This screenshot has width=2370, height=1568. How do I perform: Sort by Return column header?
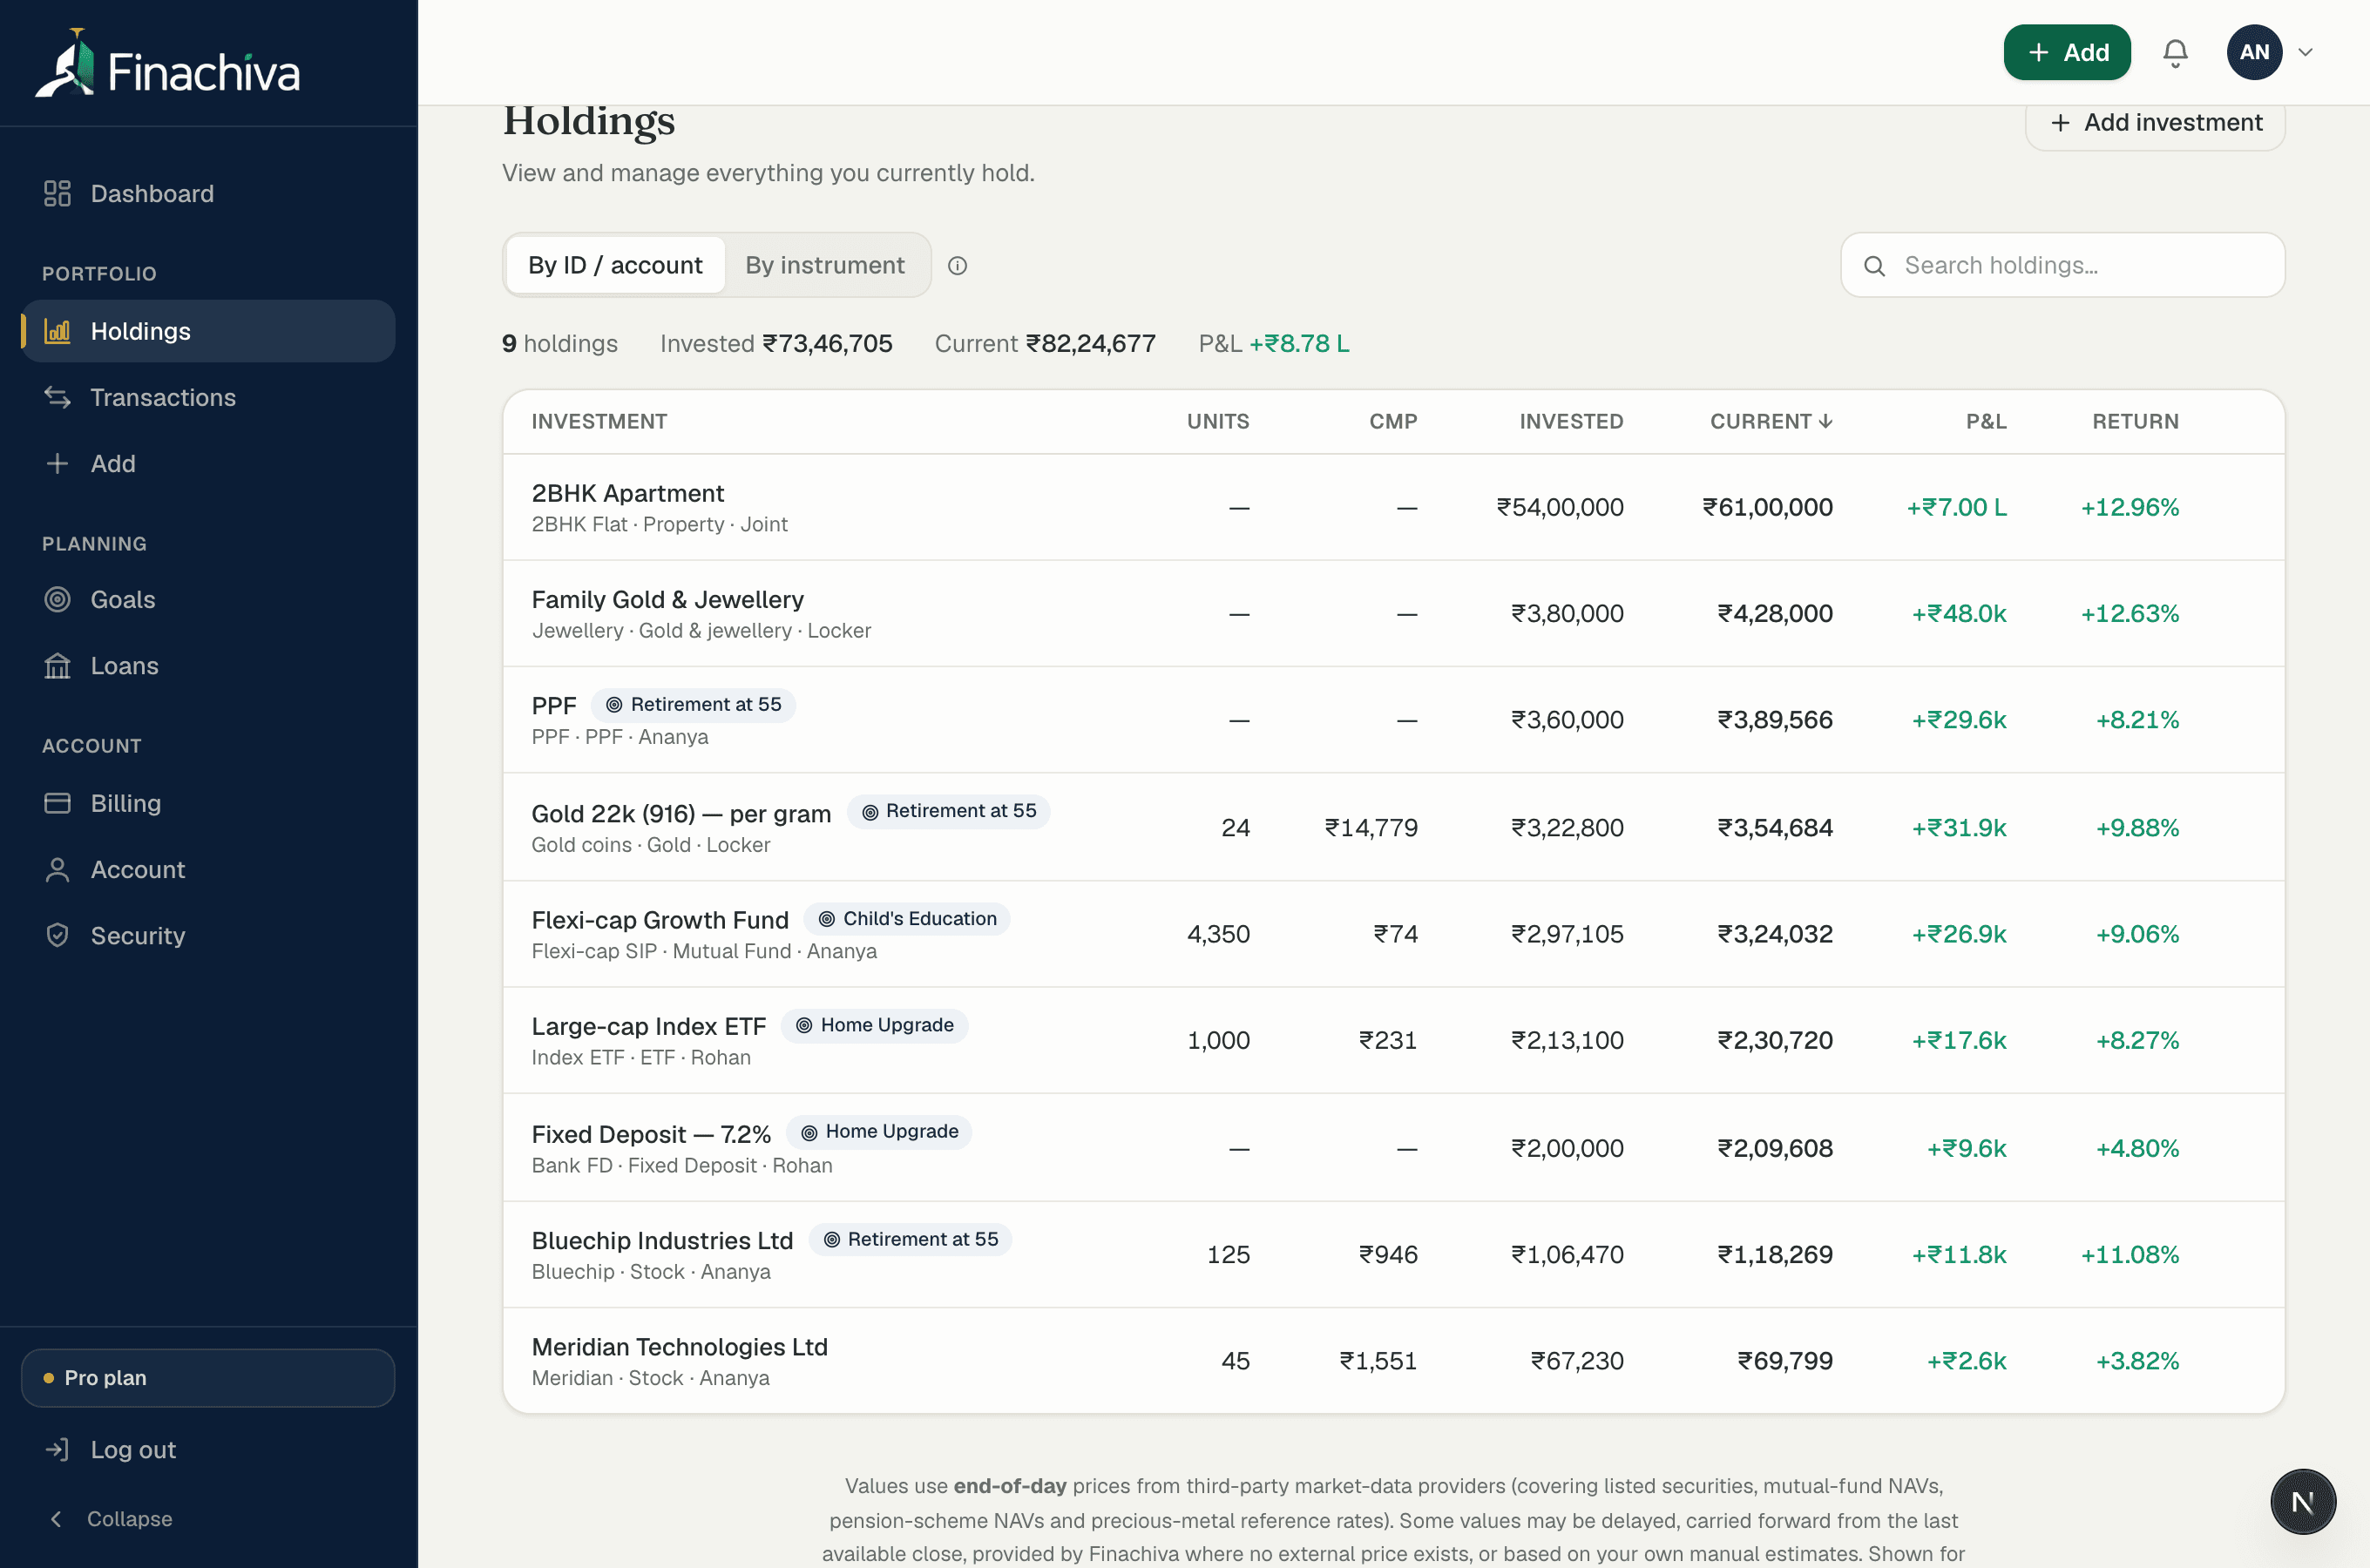tap(2134, 421)
